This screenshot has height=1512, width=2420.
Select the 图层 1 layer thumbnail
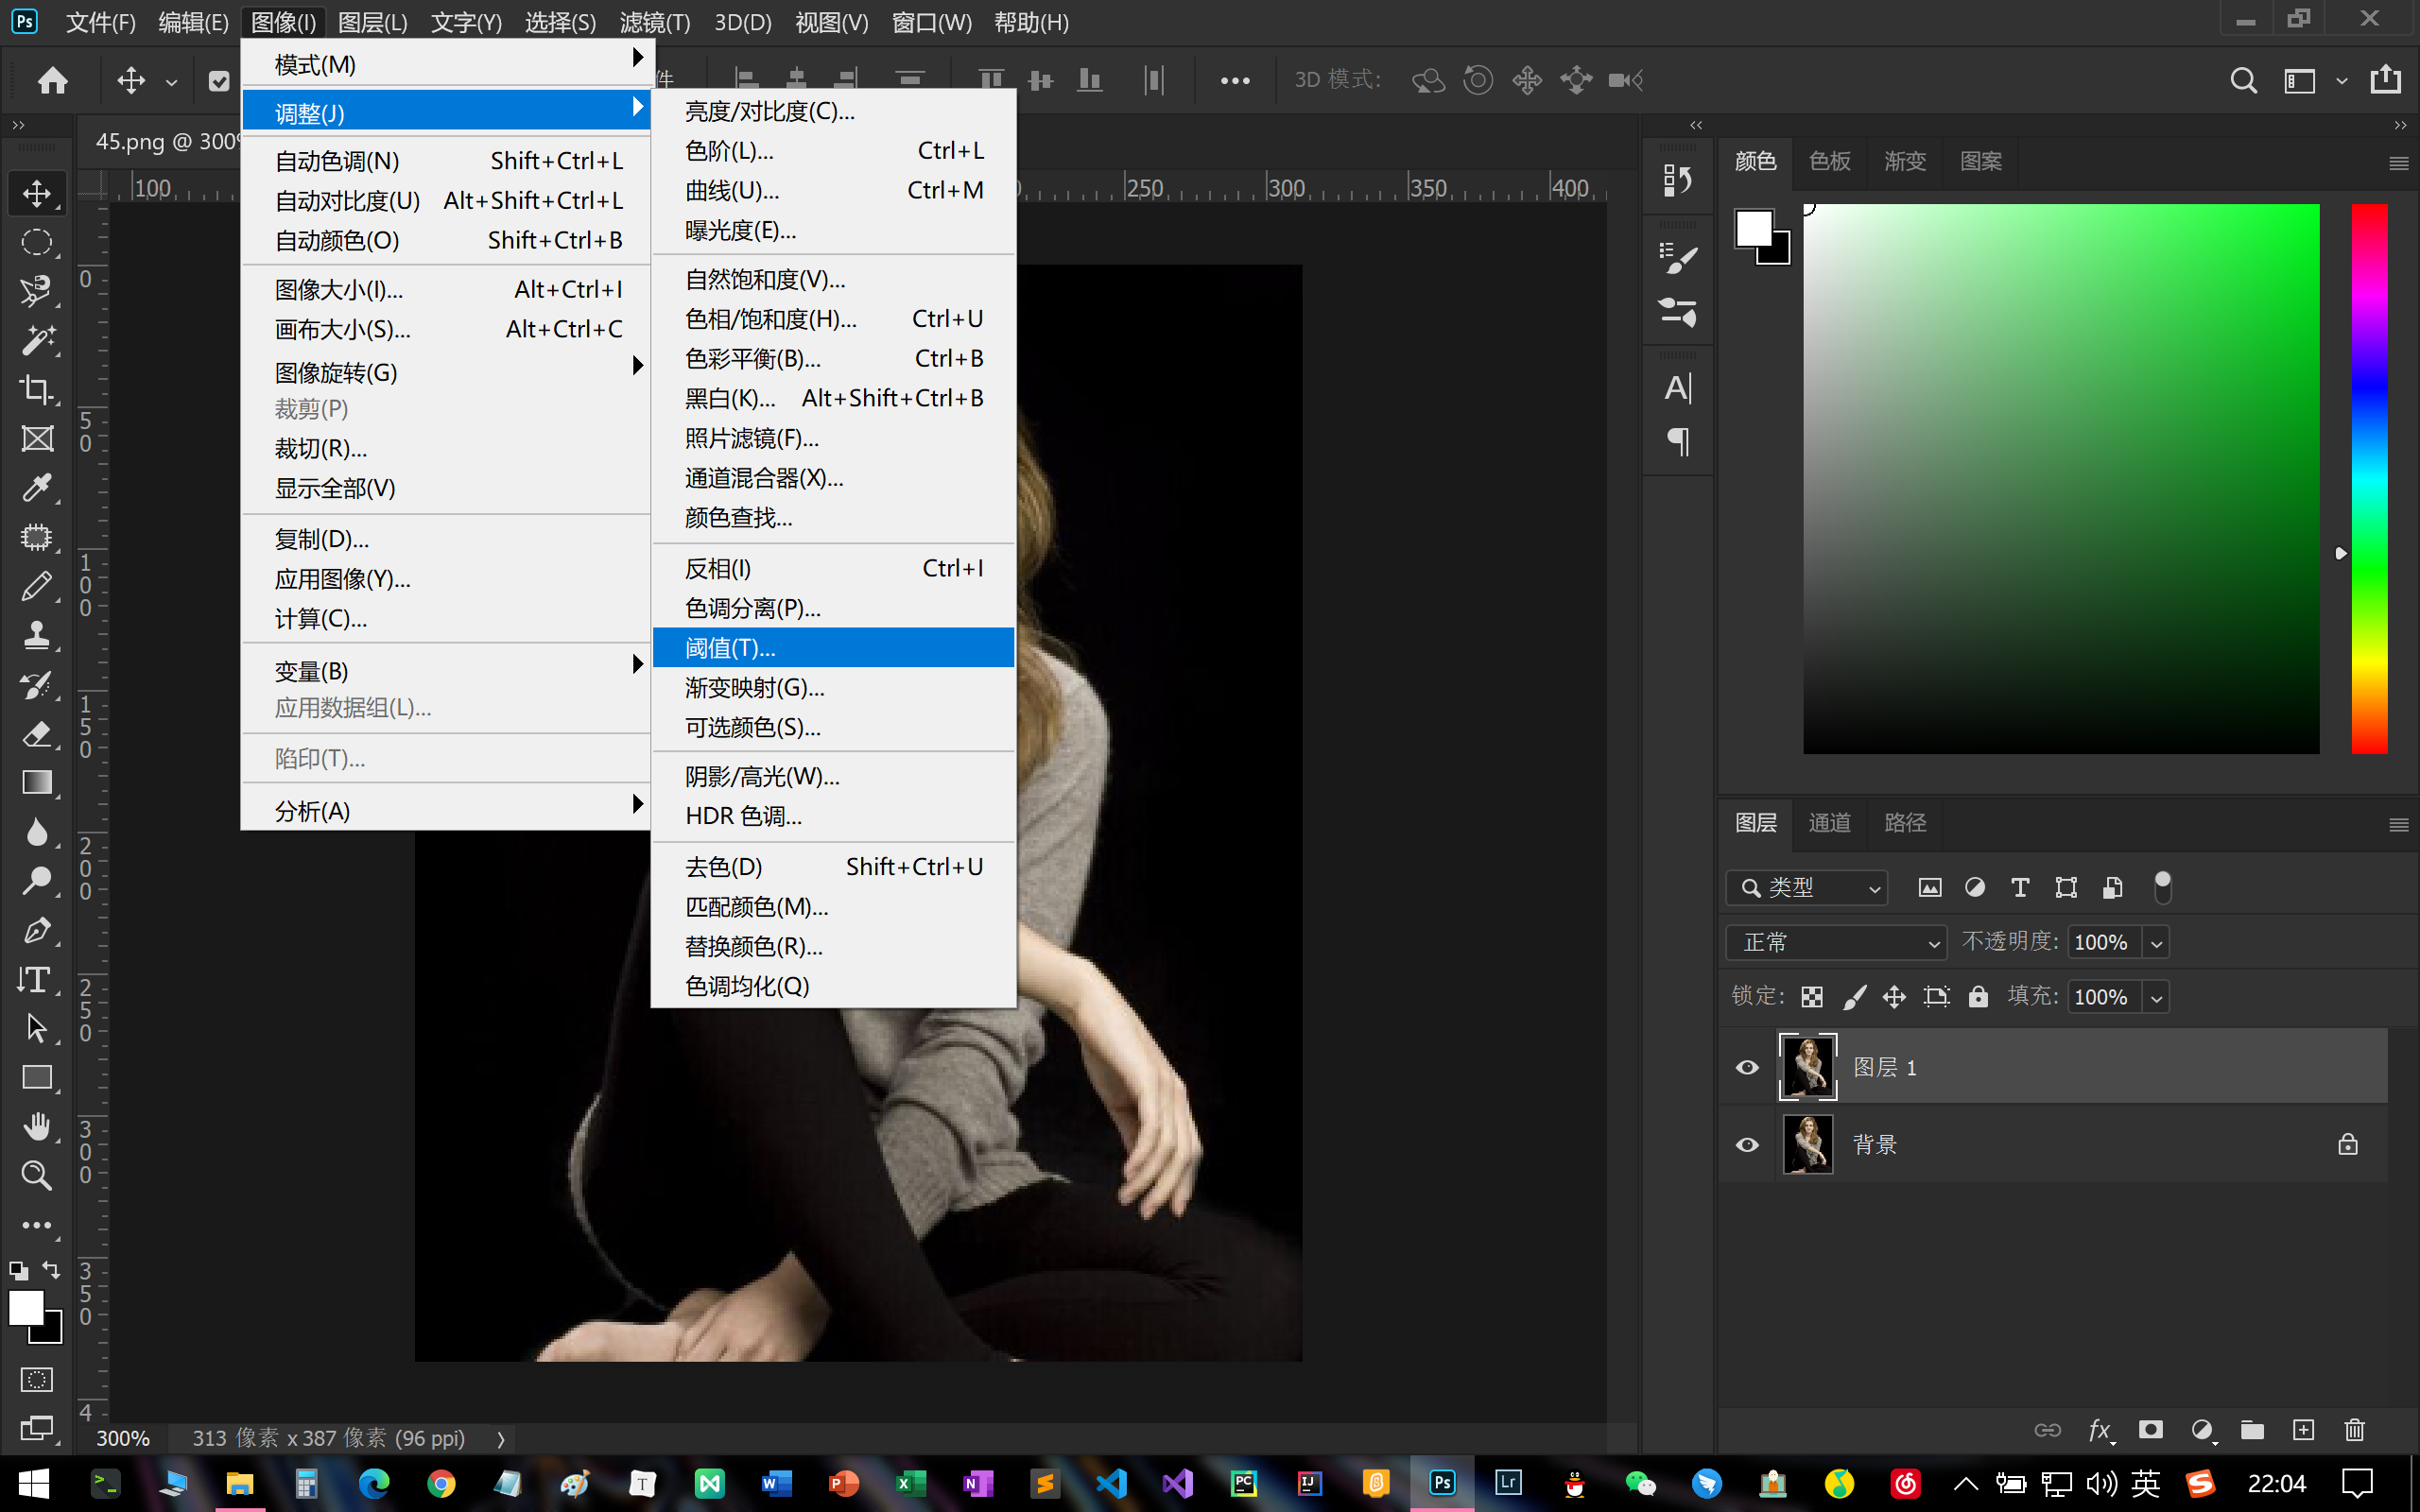1807,1067
